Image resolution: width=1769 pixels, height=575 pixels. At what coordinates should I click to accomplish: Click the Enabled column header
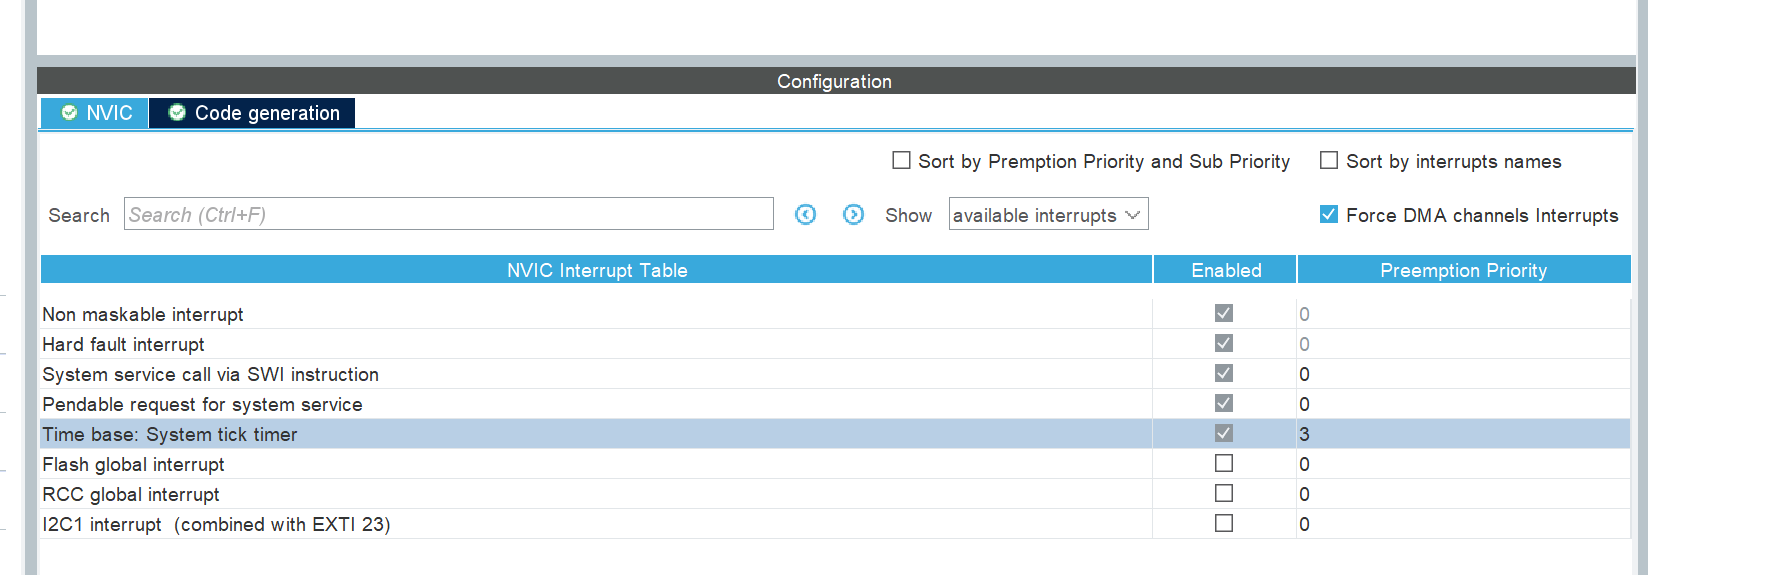click(1226, 270)
